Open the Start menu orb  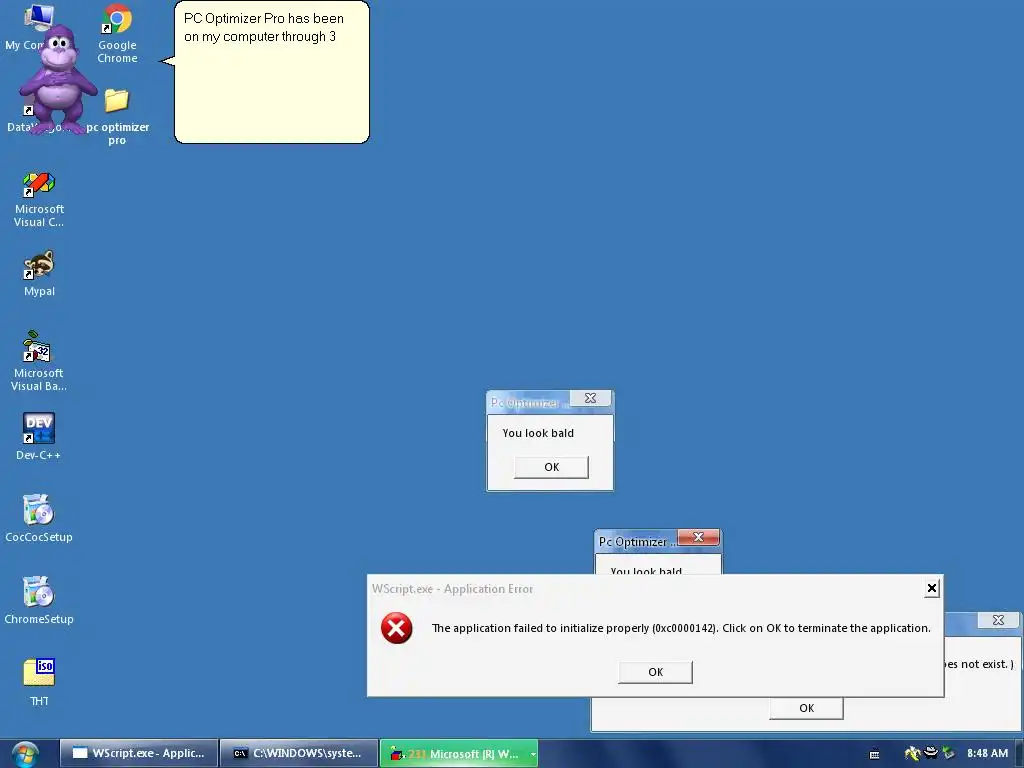click(x=25, y=754)
